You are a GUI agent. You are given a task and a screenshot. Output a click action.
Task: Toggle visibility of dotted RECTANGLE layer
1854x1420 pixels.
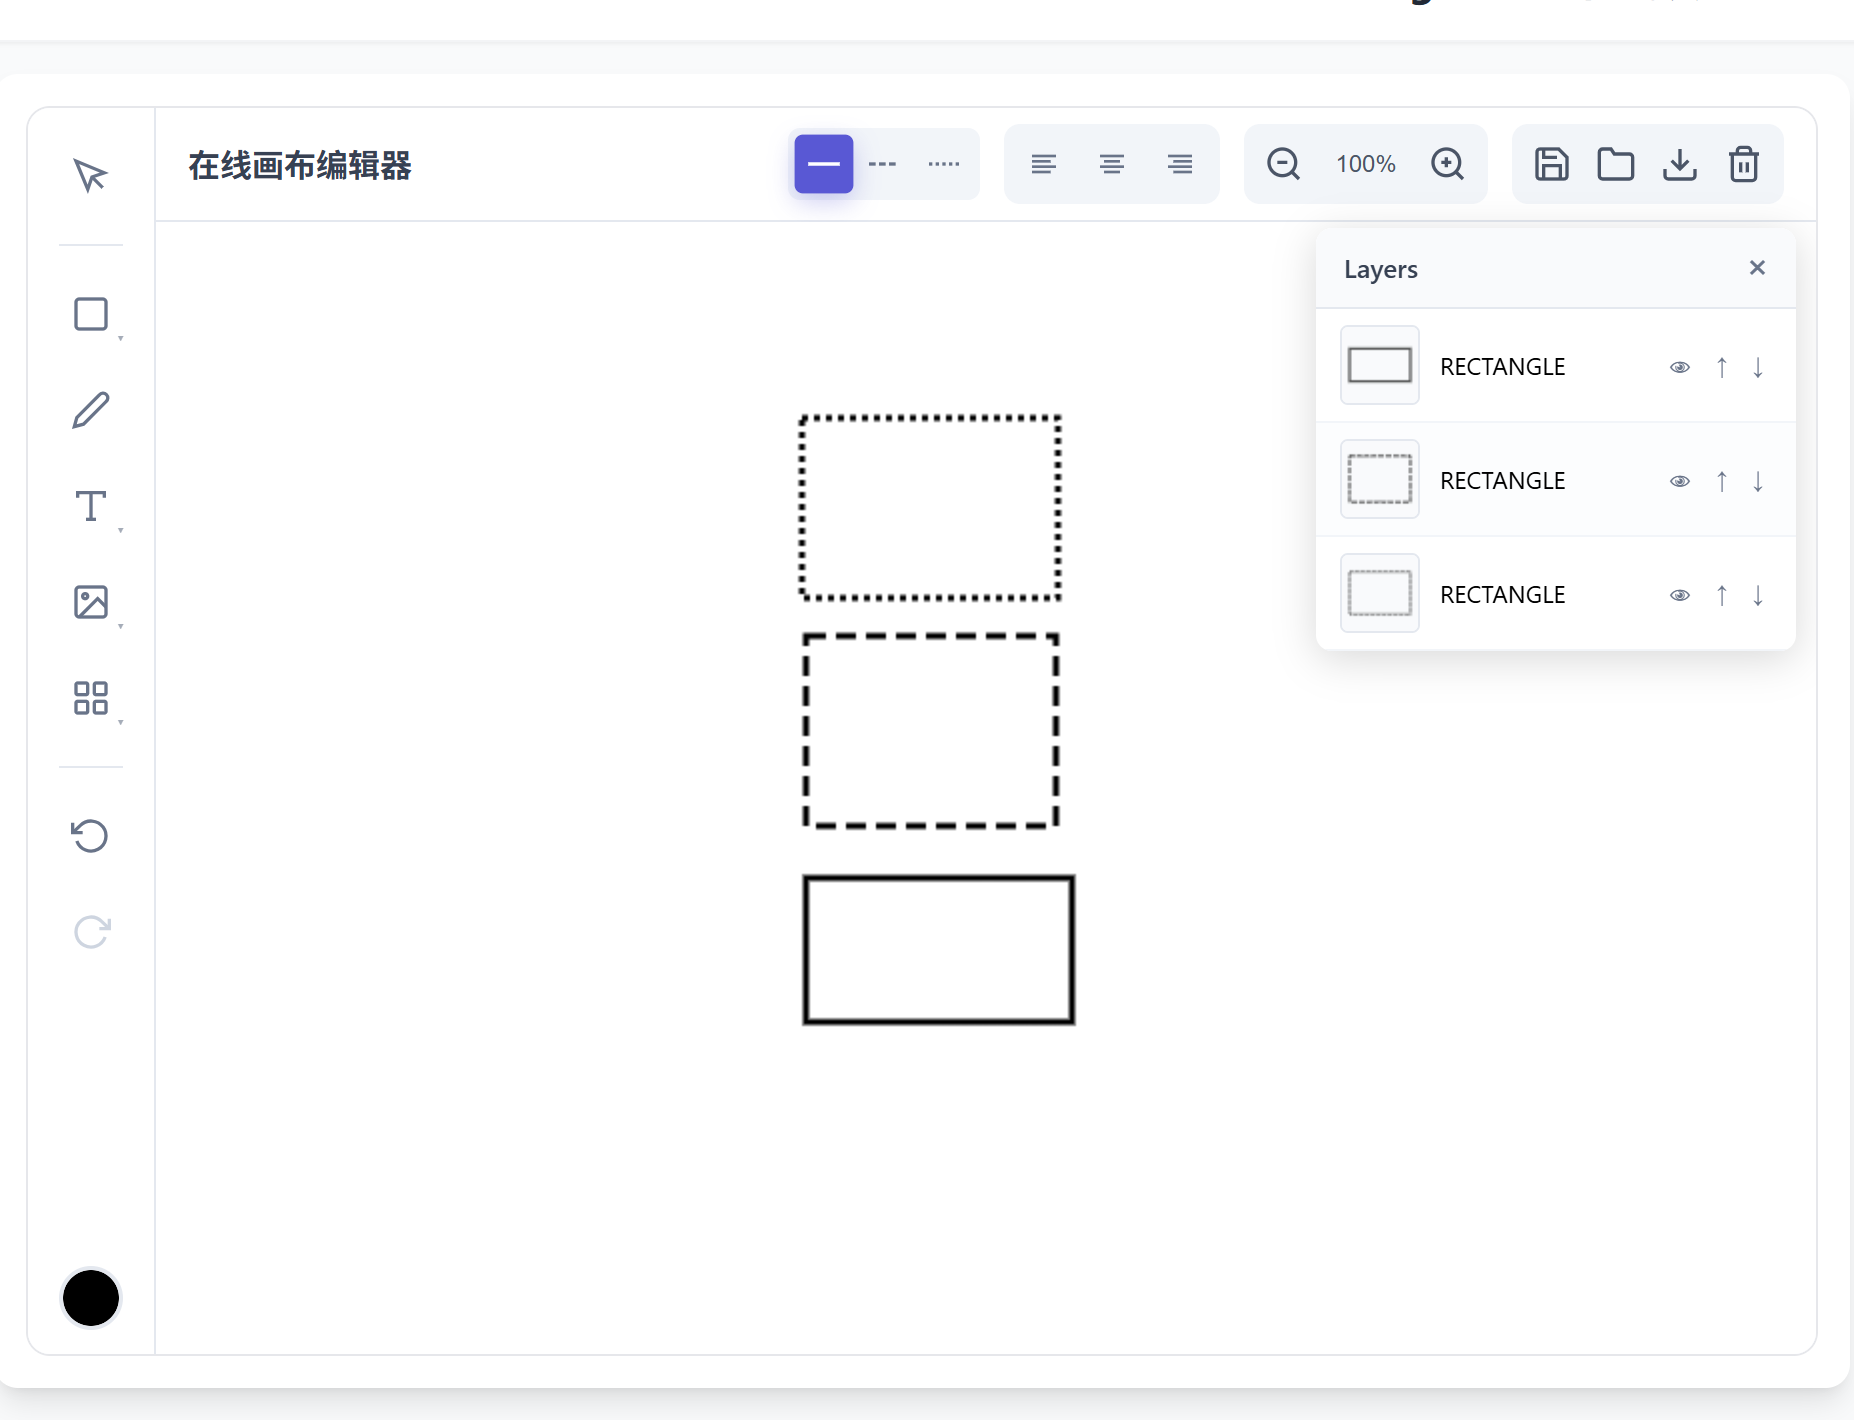[x=1680, y=595]
